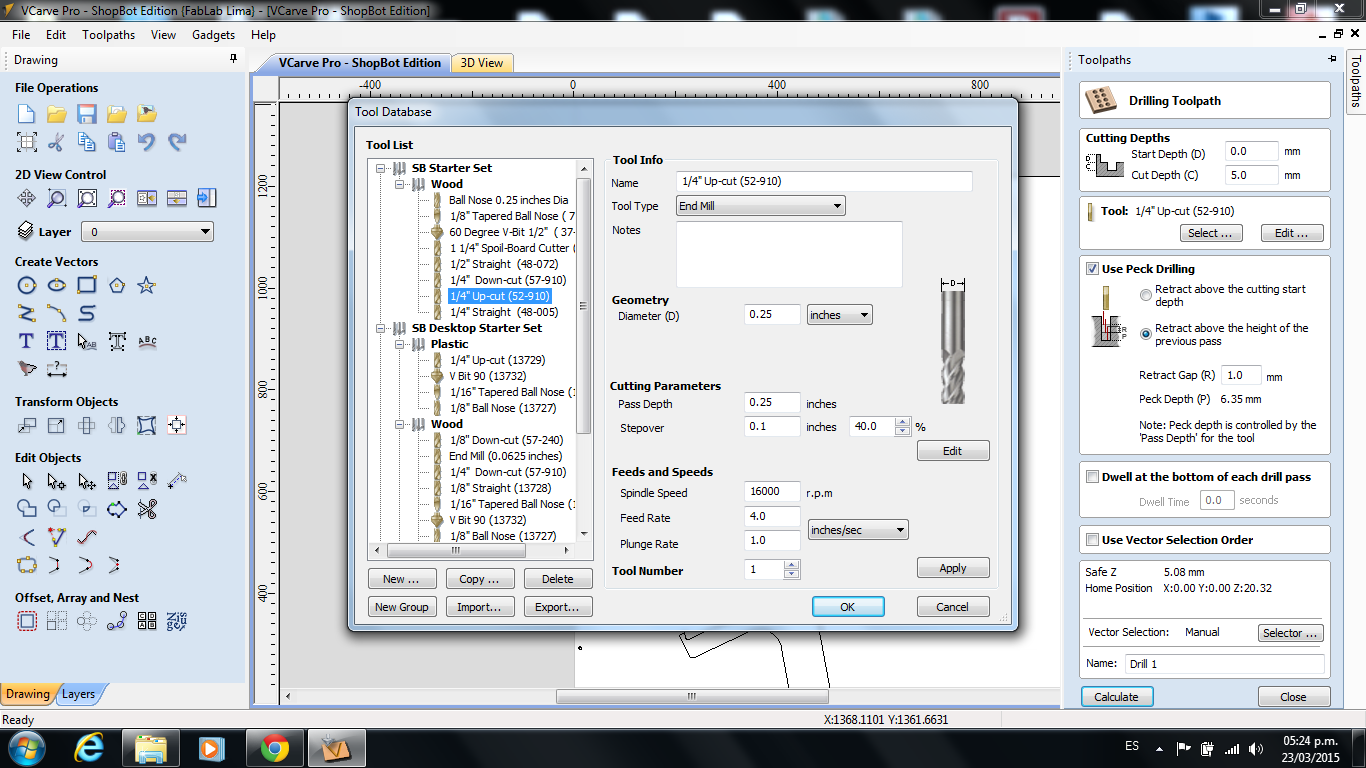Collapse the Plastic tool group
The width and height of the screenshot is (1366, 768).
point(400,344)
